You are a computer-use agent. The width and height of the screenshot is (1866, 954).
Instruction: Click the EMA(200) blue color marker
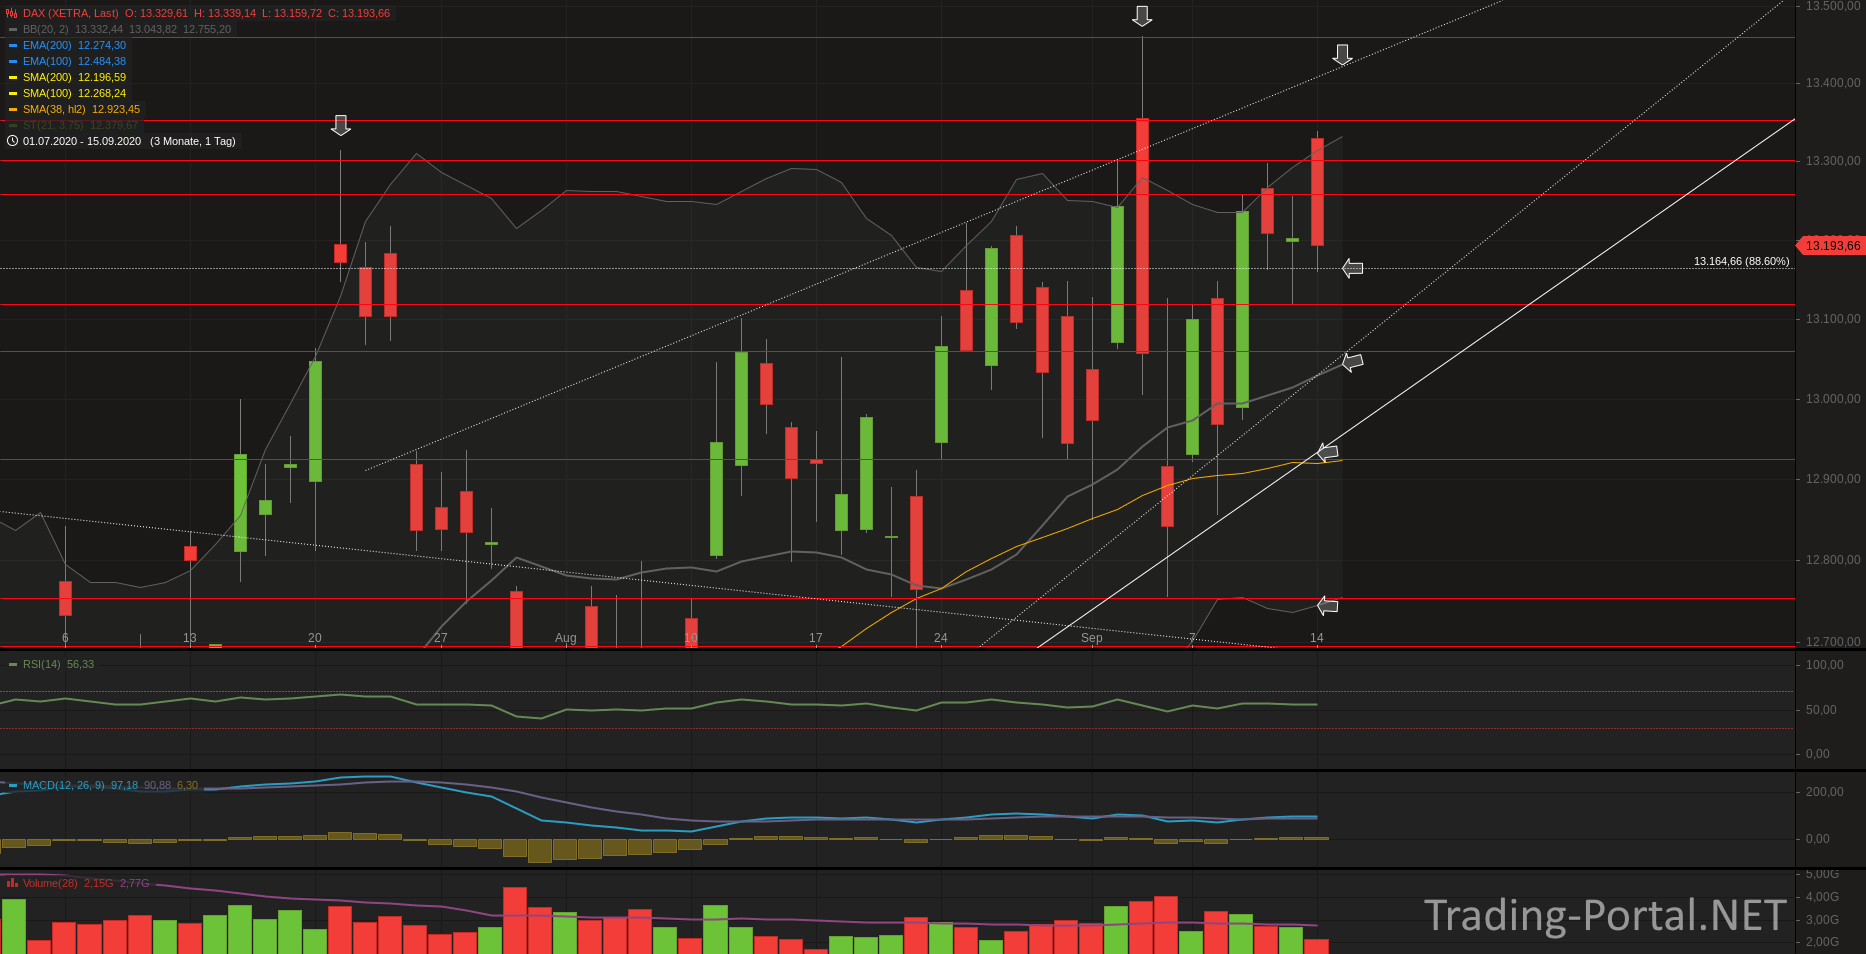point(13,46)
